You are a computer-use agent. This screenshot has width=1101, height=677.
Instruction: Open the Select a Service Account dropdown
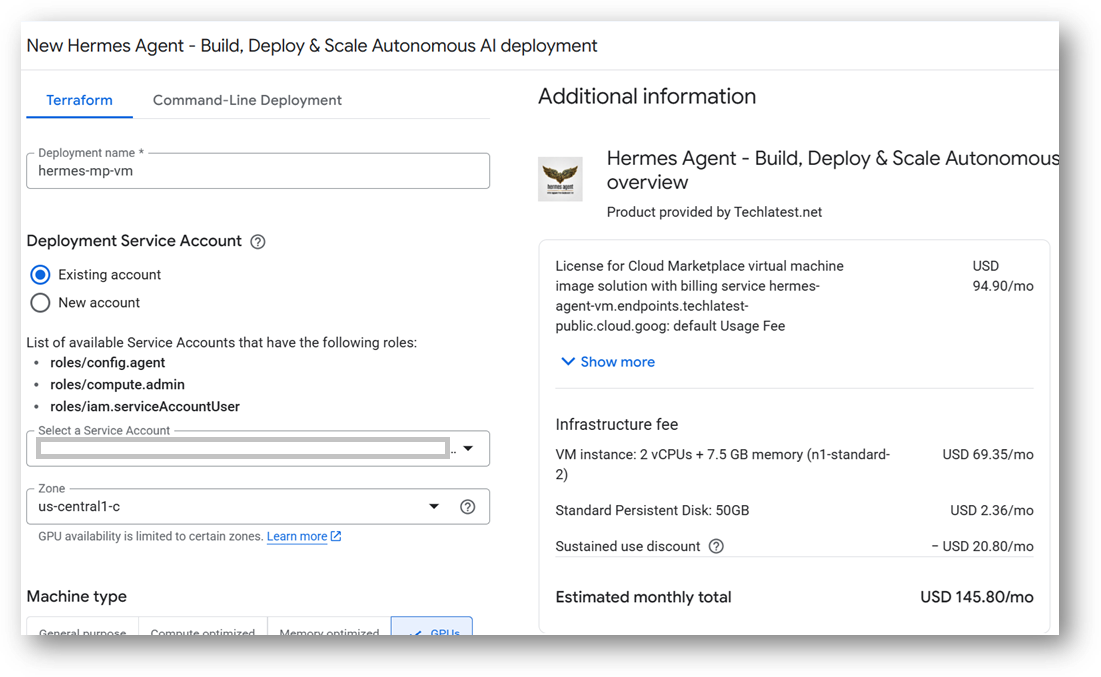(258, 448)
